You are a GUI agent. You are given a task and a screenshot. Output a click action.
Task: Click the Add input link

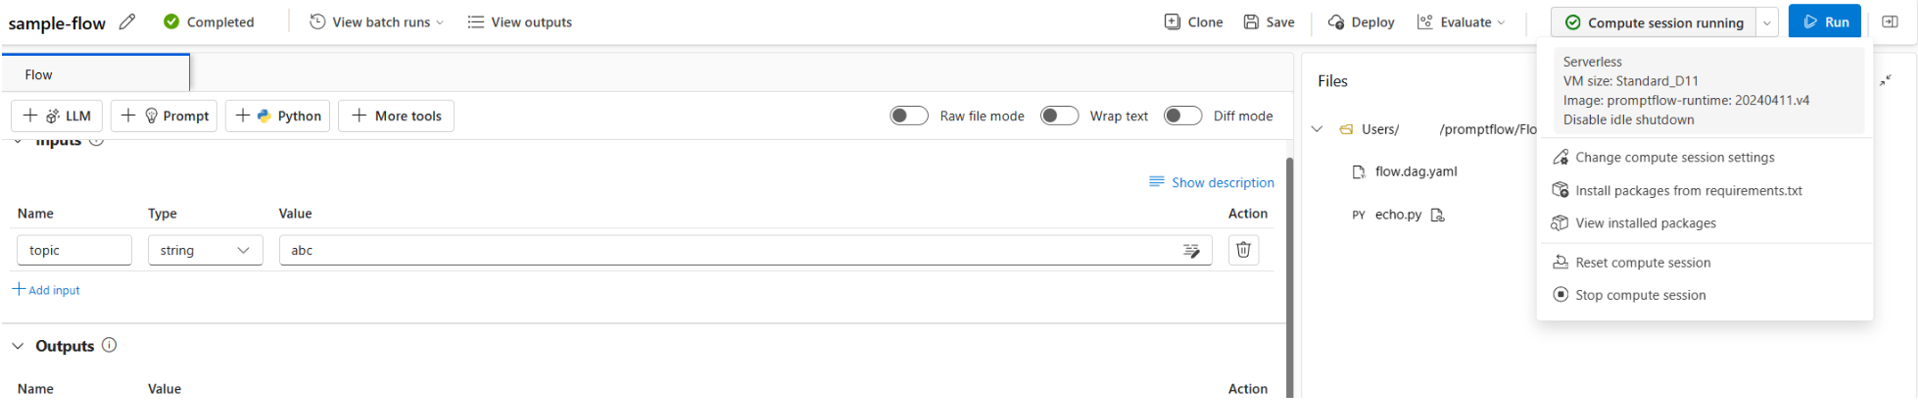click(x=46, y=290)
